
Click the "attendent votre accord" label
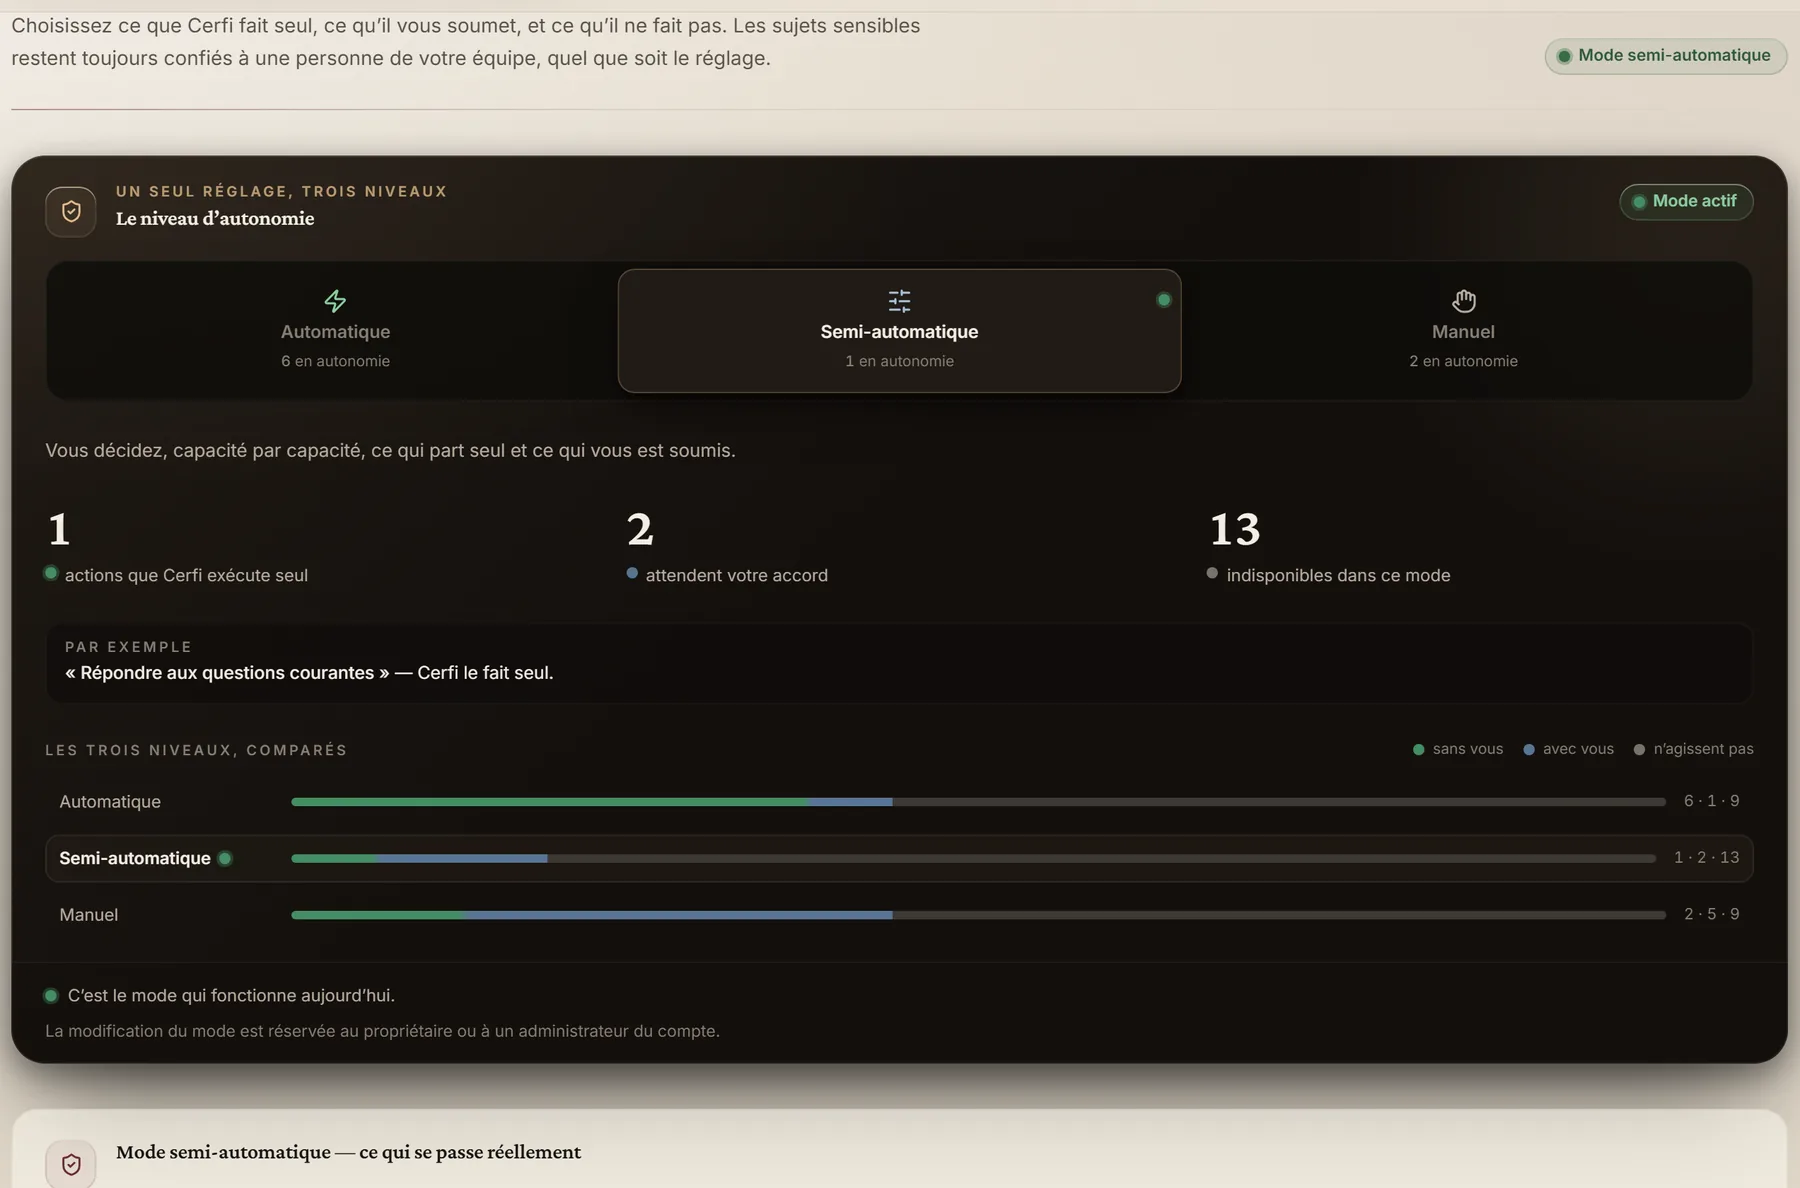736,575
